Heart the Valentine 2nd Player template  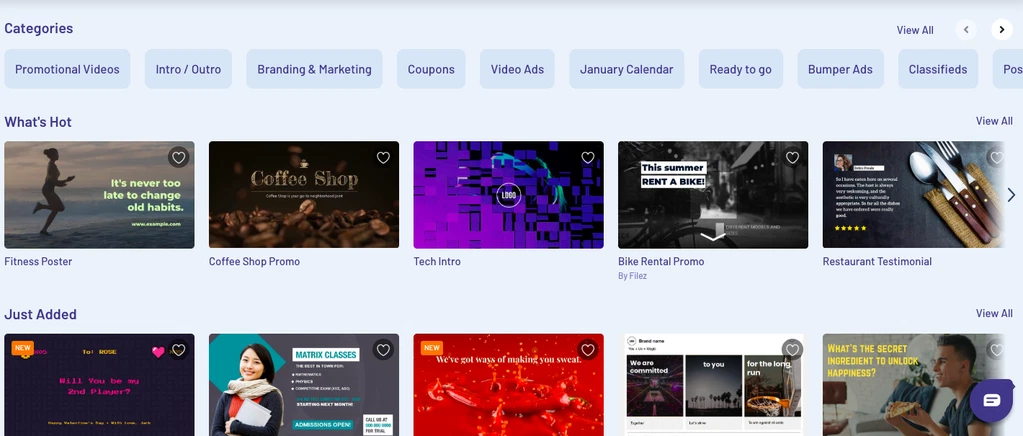179,350
